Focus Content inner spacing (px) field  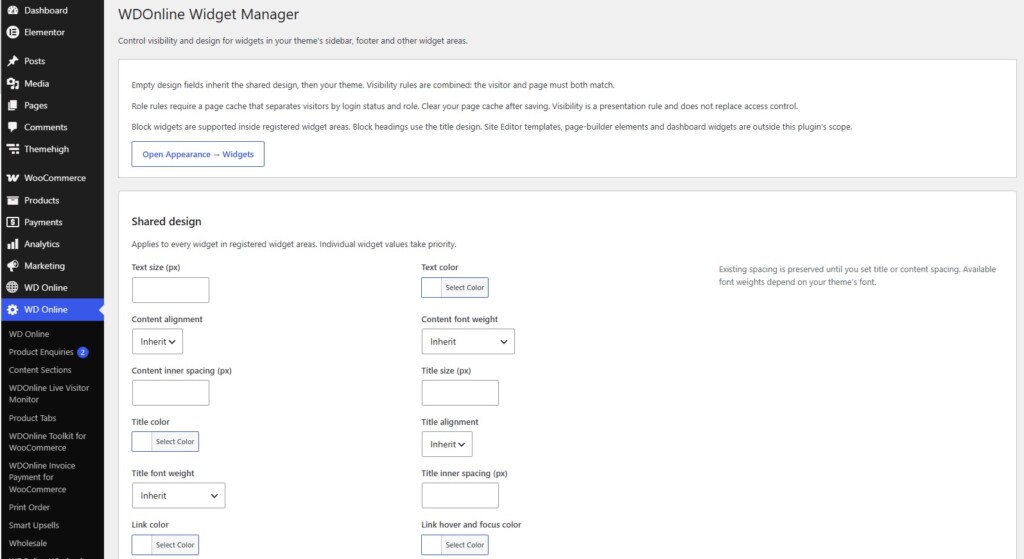click(170, 393)
